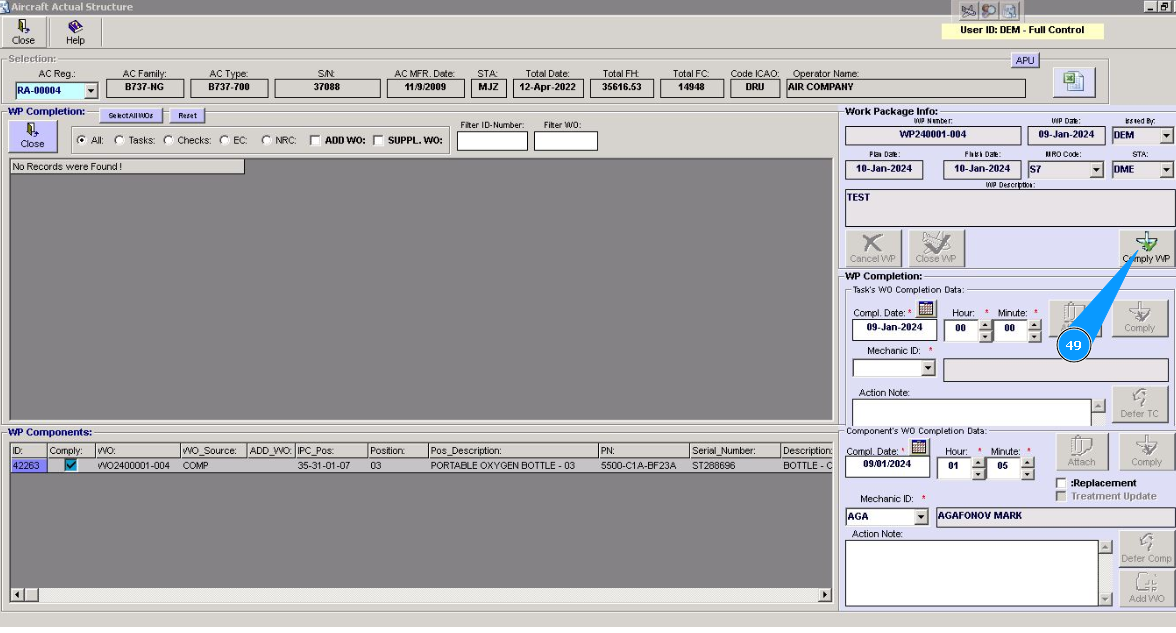Increase Component's Hour spinner value
Image resolution: width=1176 pixels, height=633 pixels.
pyautogui.click(x=978, y=463)
